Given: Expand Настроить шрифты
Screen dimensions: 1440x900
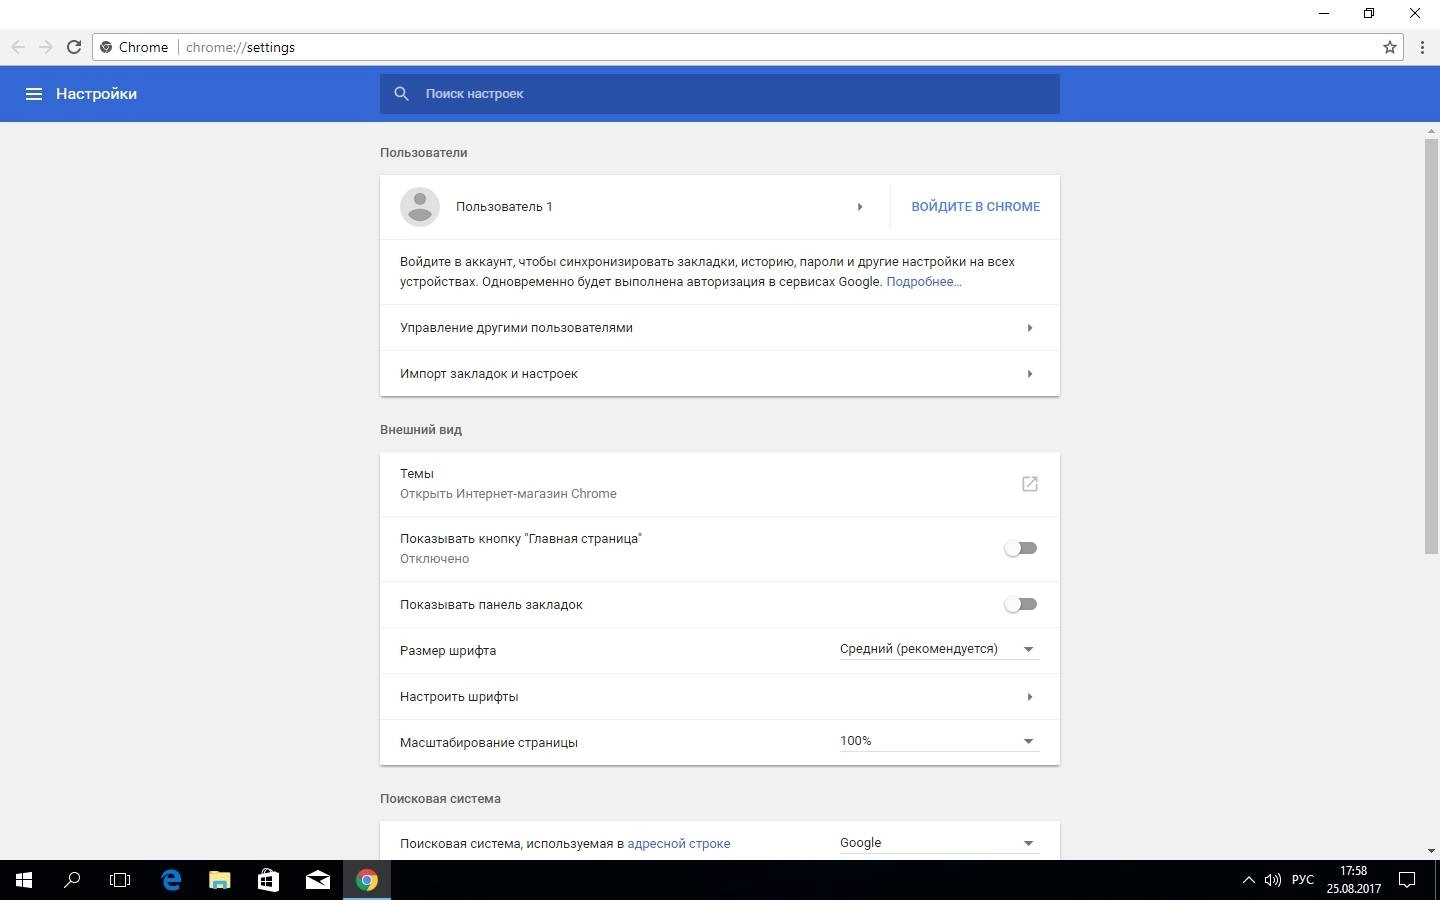Looking at the screenshot, I should [1029, 697].
